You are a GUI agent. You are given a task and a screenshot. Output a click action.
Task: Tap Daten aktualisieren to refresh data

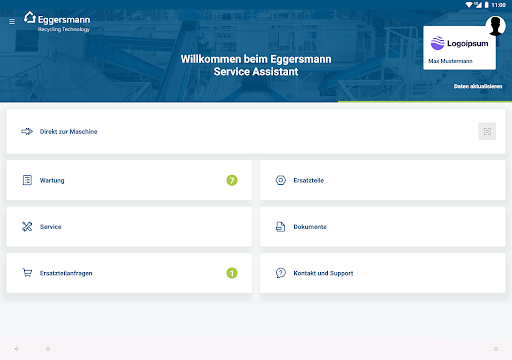click(x=478, y=86)
